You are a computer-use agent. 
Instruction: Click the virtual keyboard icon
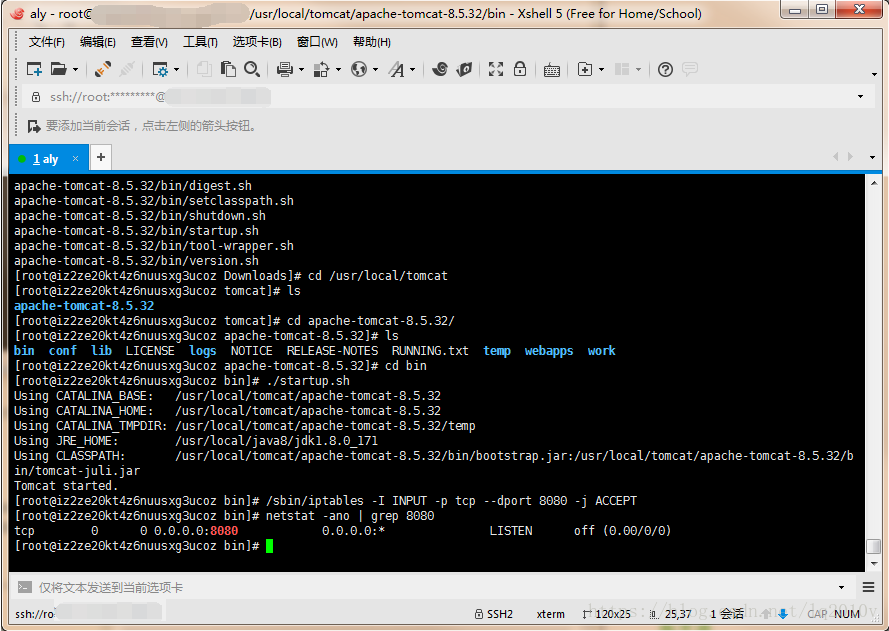click(552, 70)
